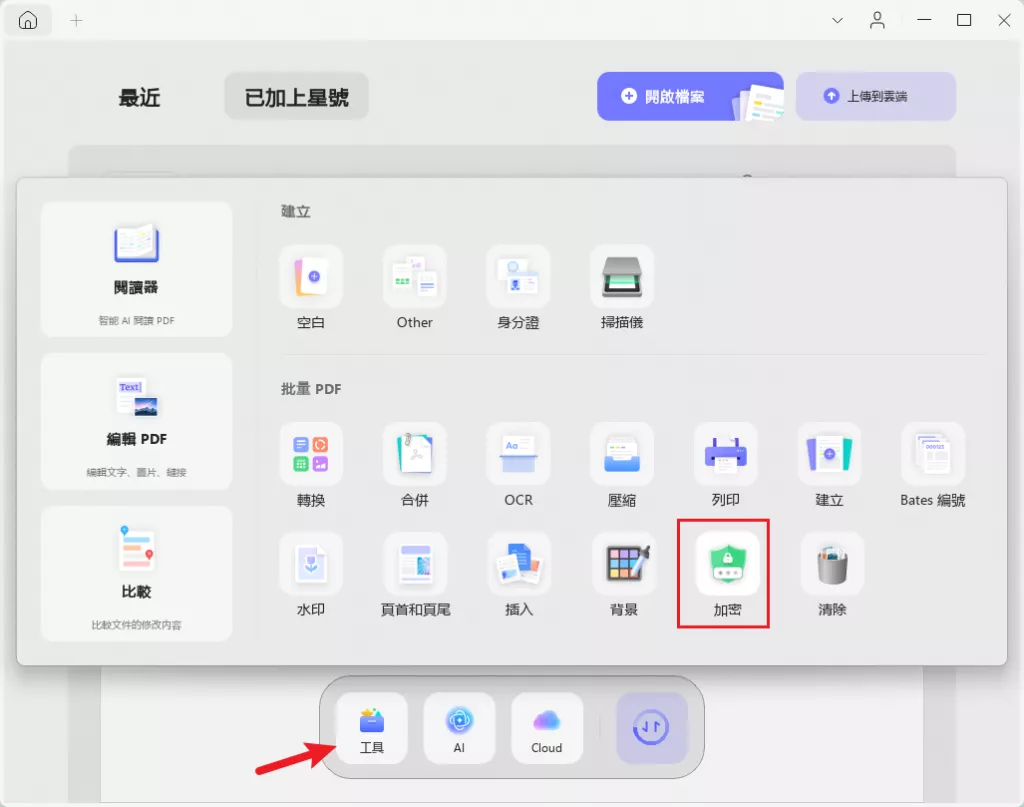Image resolution: width=1024 pixels, height=807 pixels.
Task: Click the 工具 tools button
Action: click(x=372, y=728)
